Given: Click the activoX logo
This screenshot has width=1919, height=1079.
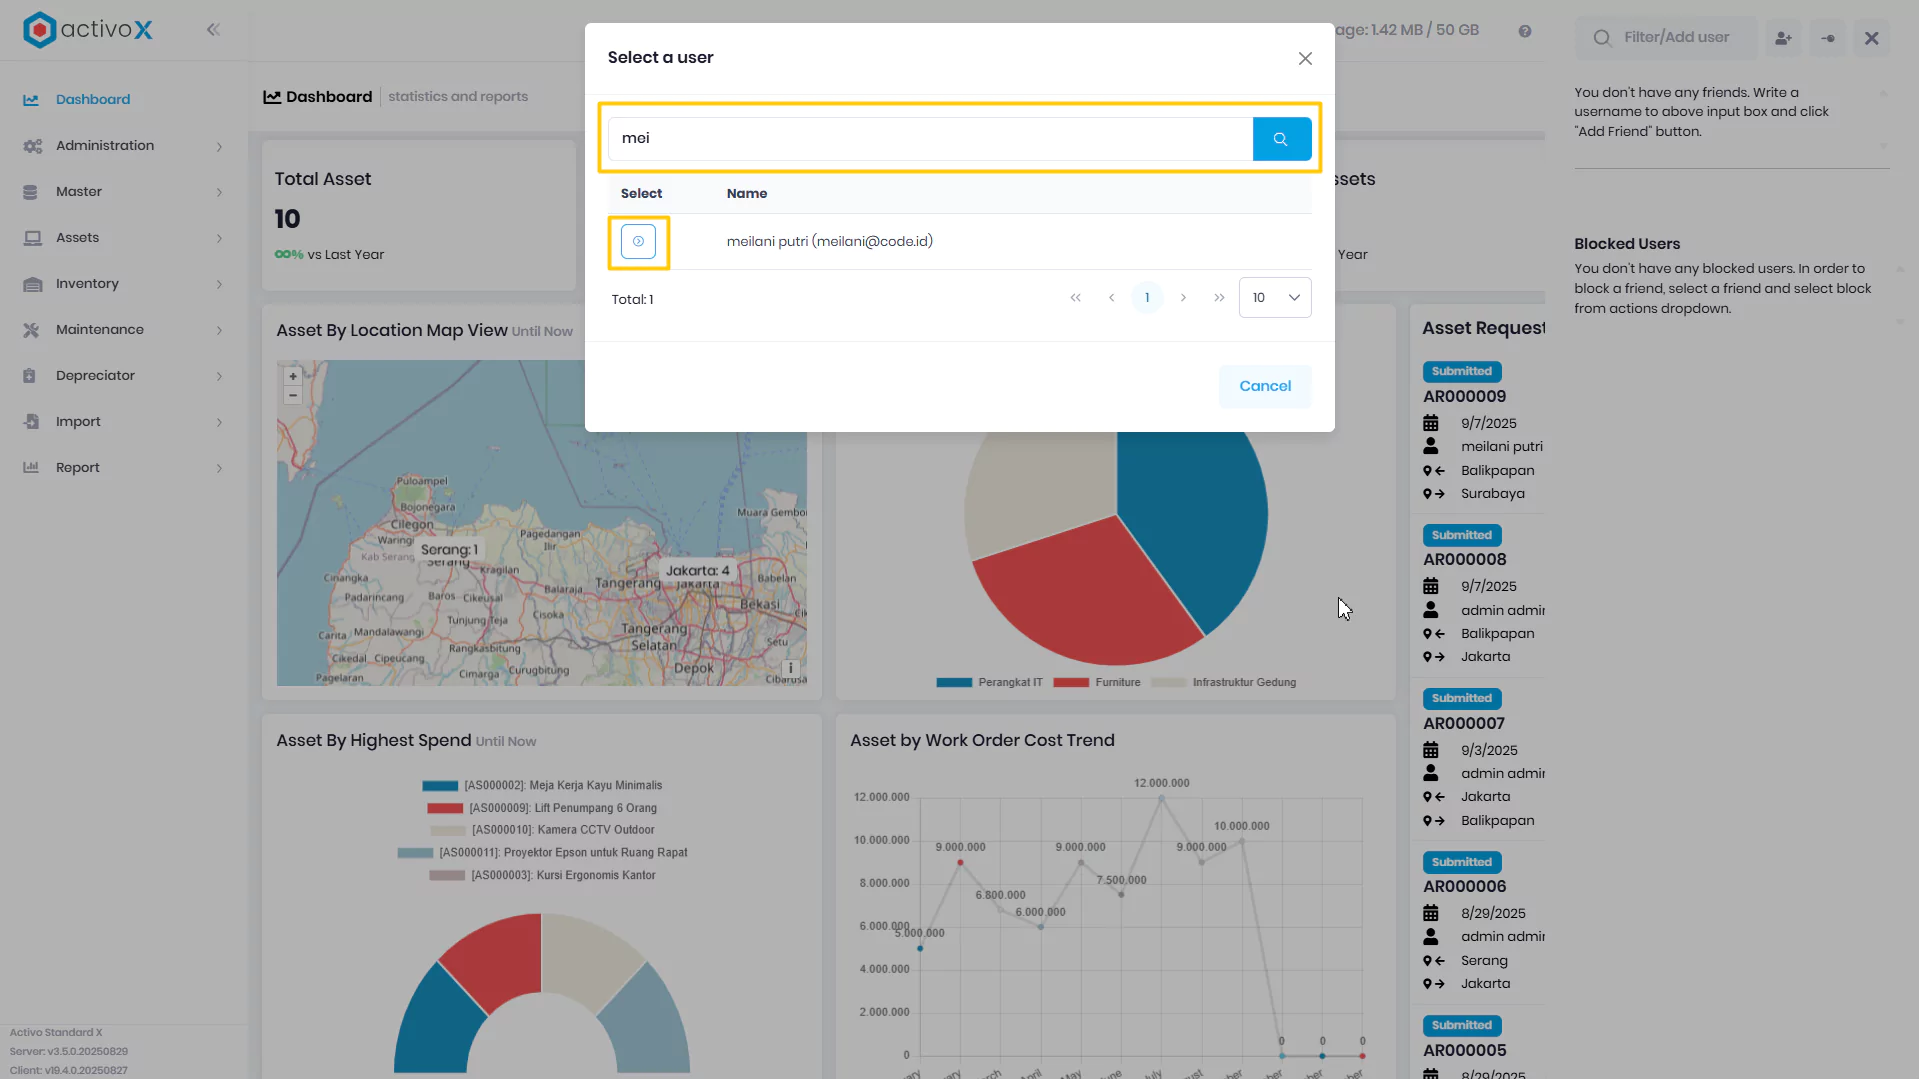Looking at the screenshot, I should [88, 30].
